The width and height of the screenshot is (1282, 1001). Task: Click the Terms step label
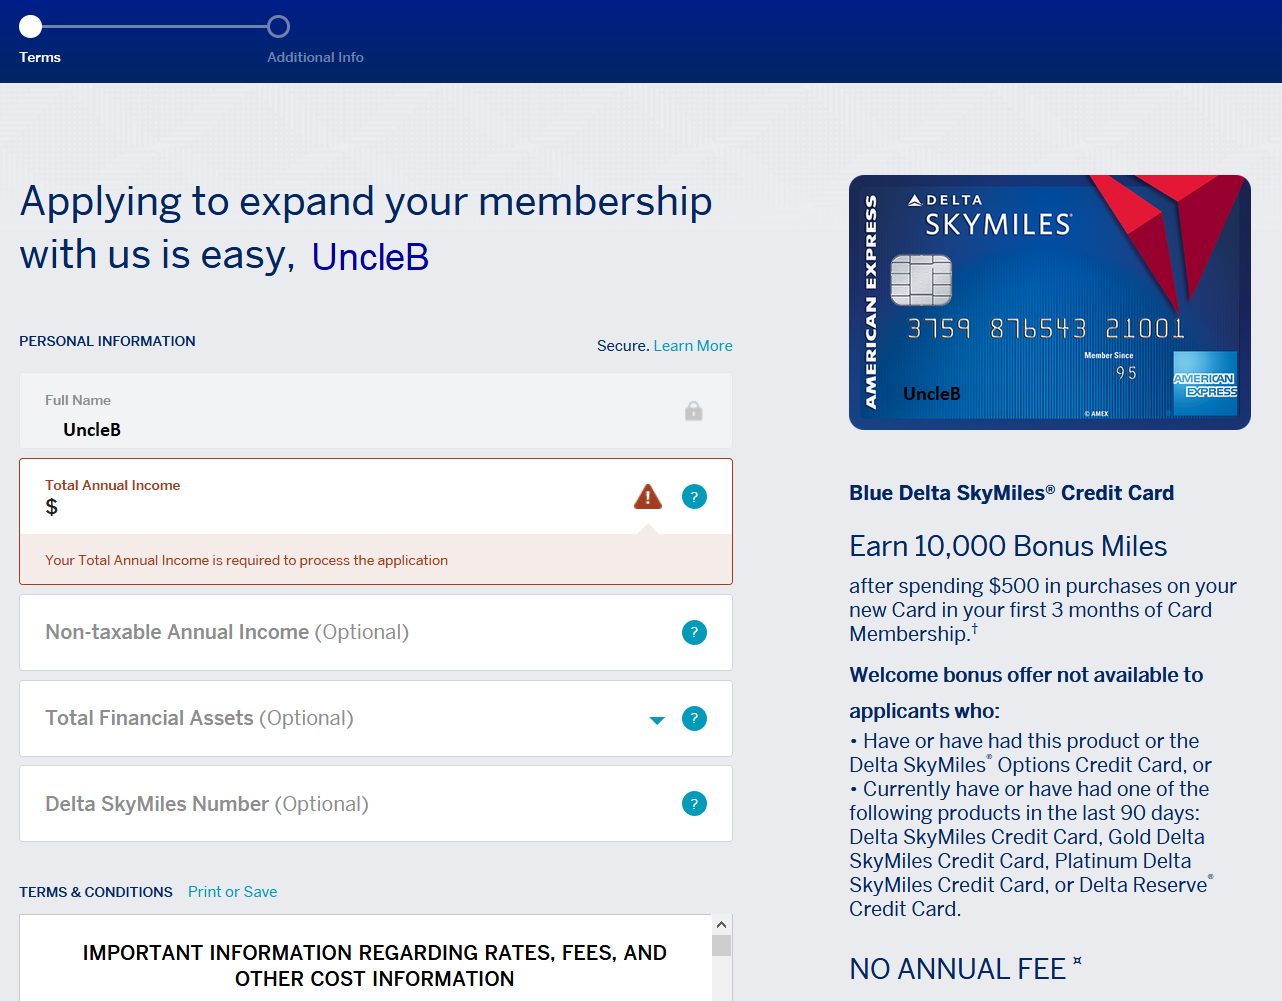pos(39,57)
